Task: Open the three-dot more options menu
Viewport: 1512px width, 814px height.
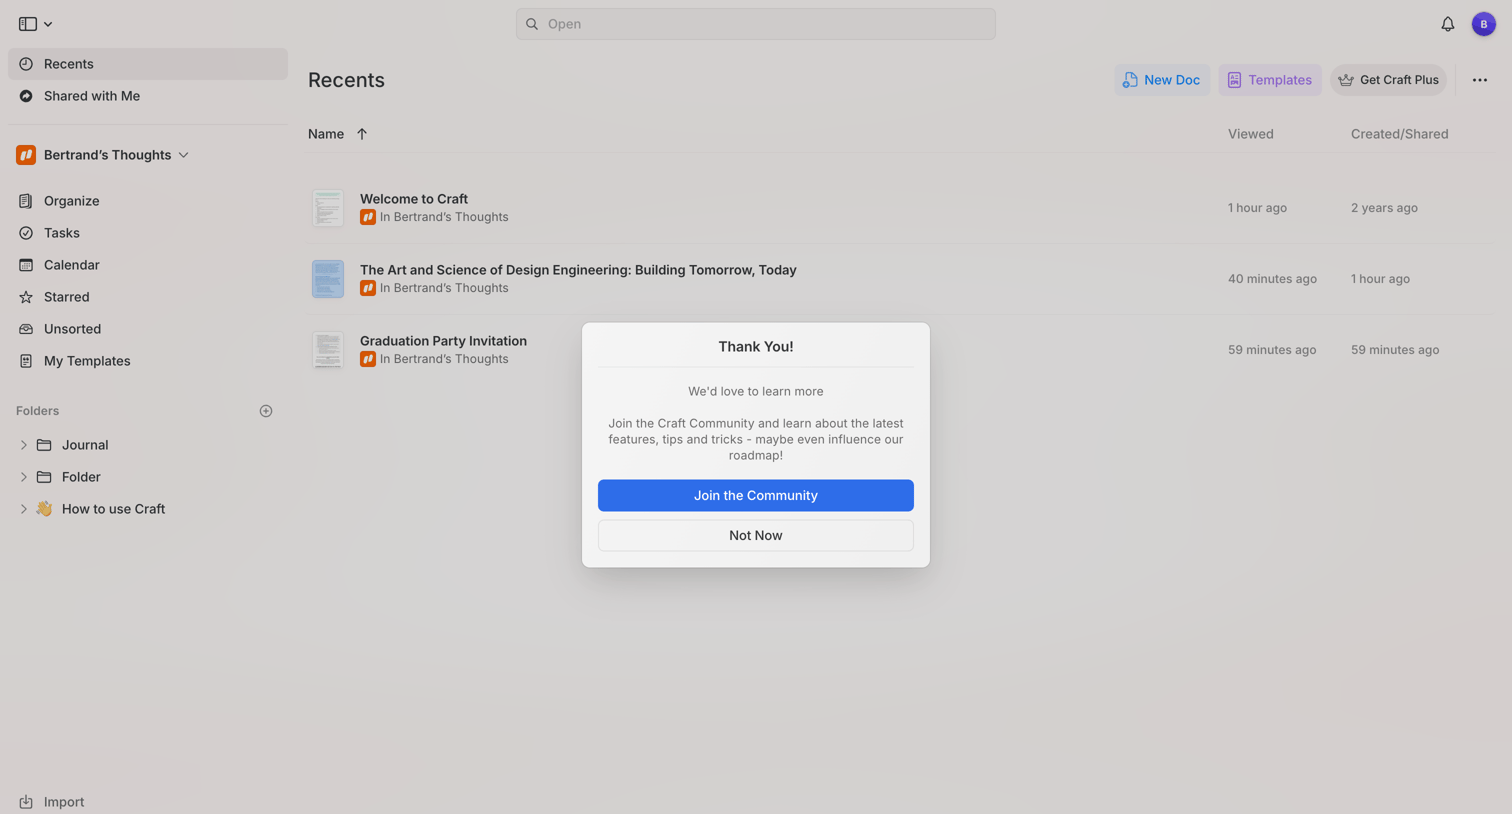Action: 1479,80
